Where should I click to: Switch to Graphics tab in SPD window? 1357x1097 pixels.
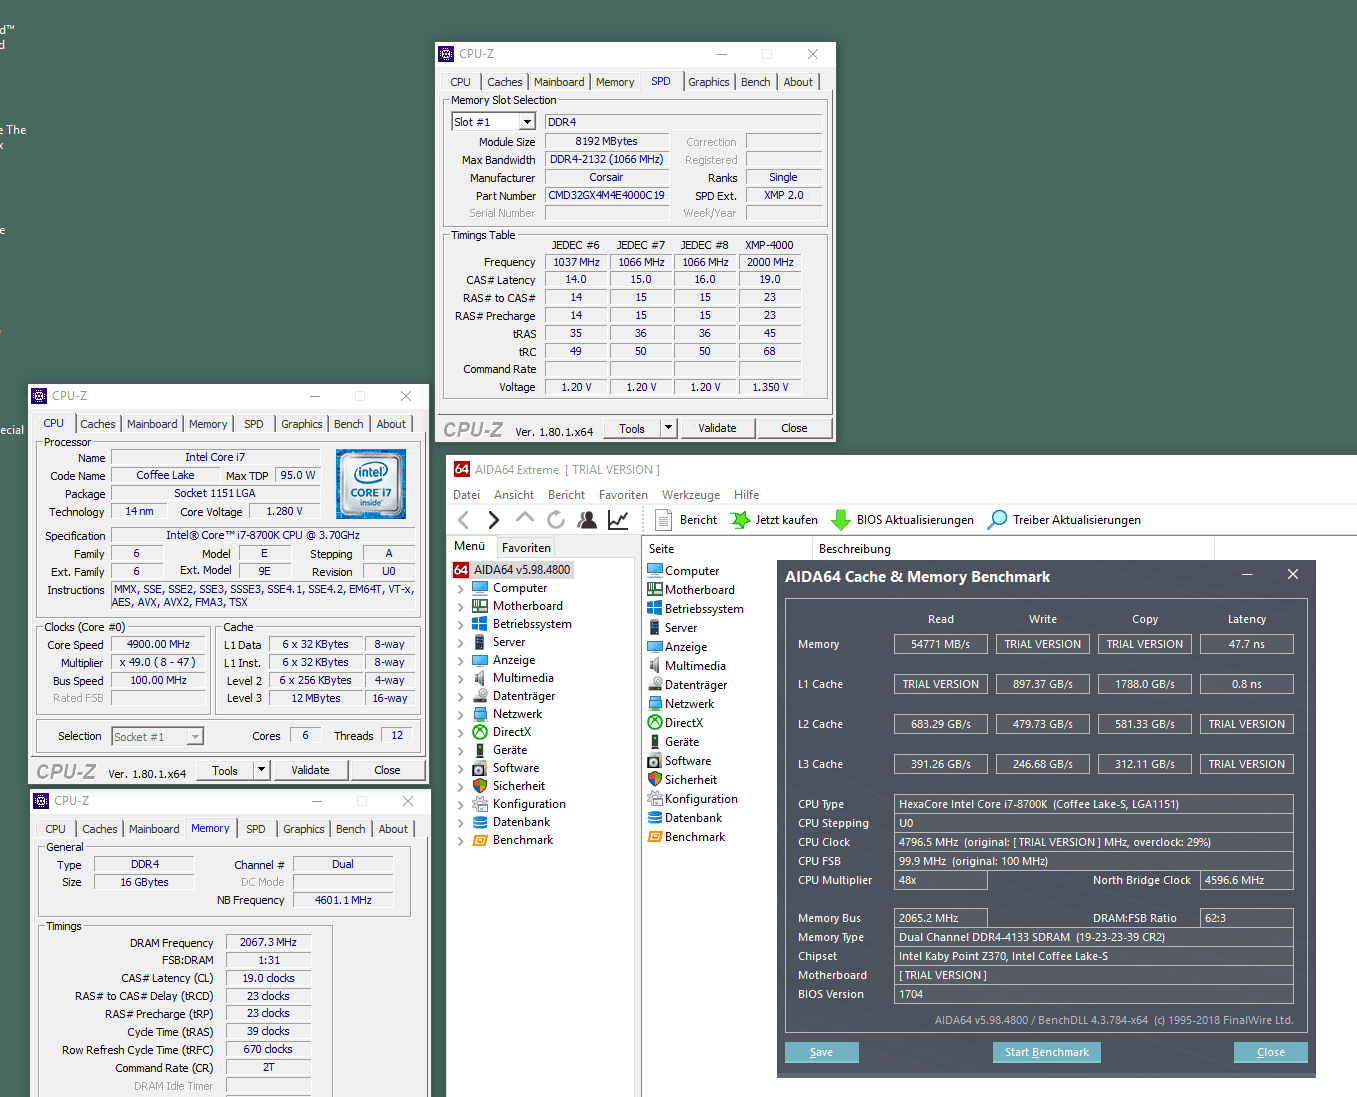point(709,82)
